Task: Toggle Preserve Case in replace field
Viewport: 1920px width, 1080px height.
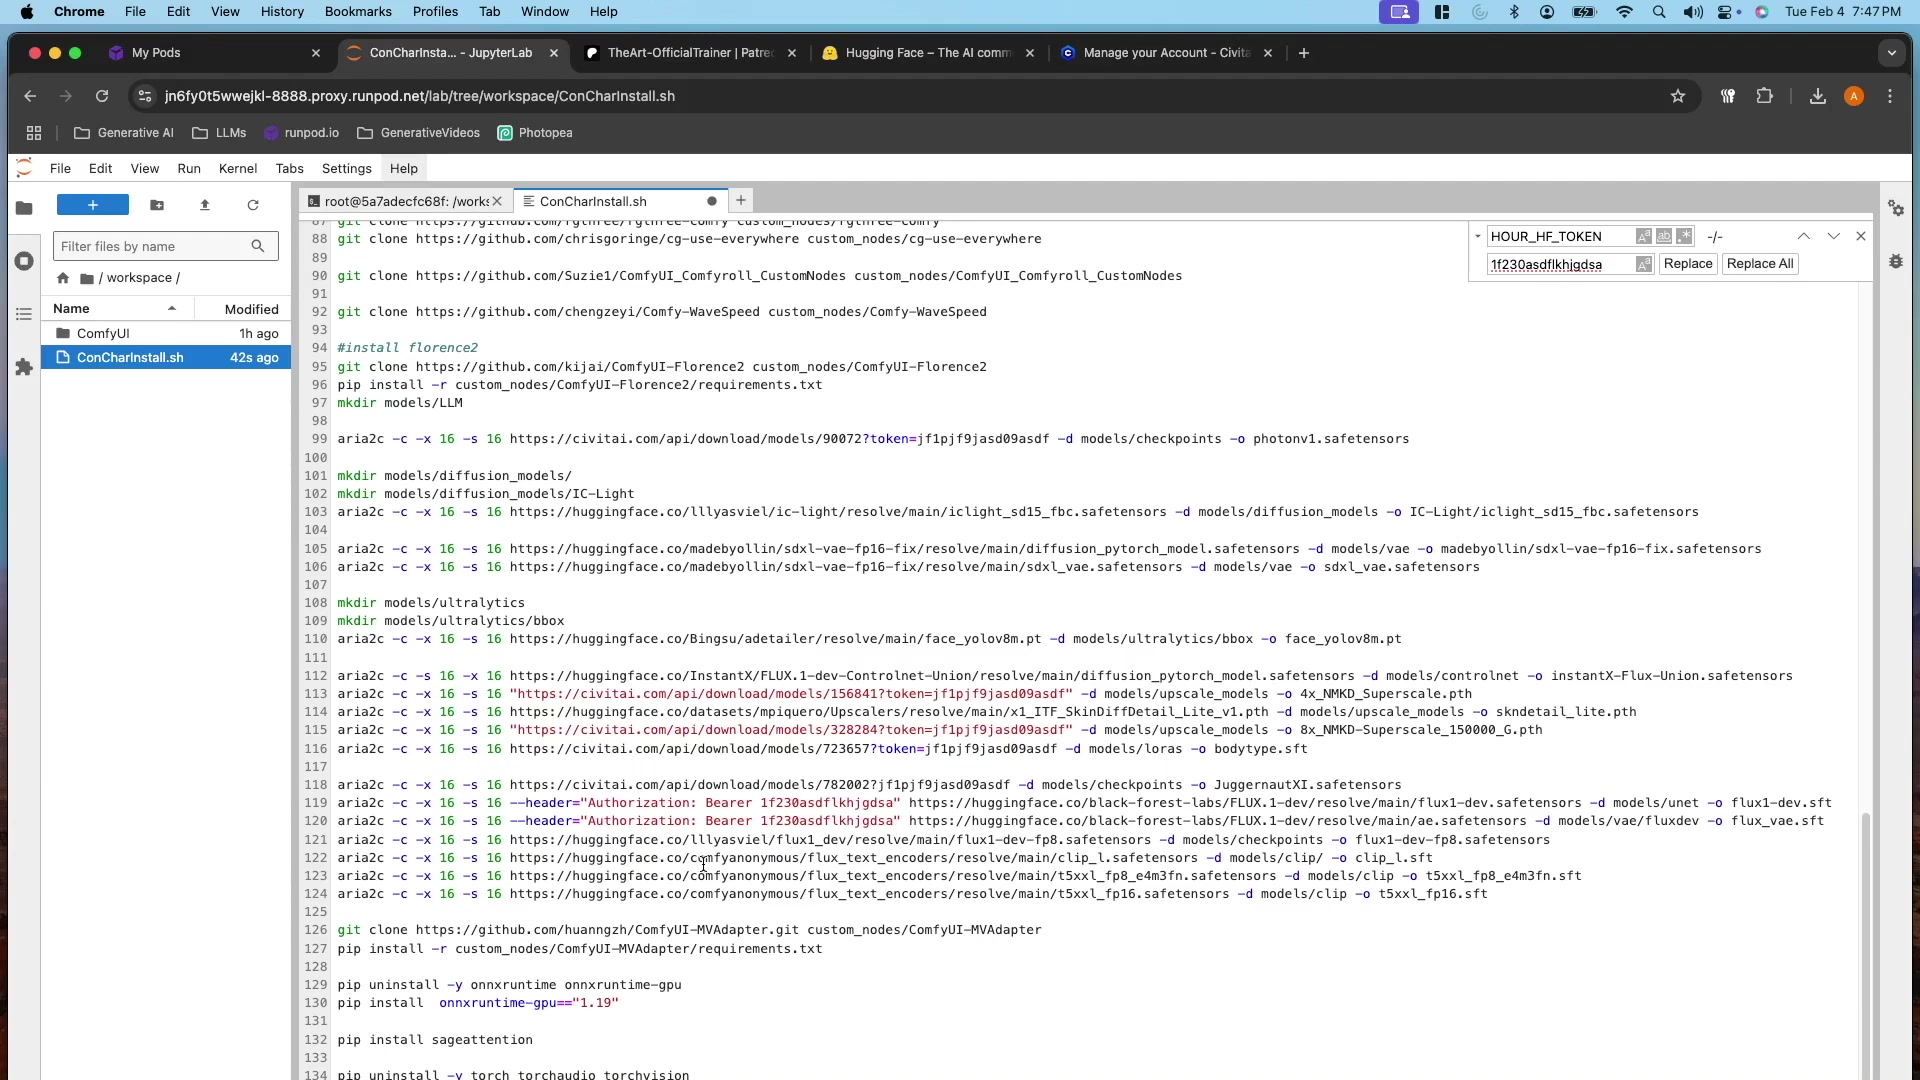Action: click(x=1643, y=264)
